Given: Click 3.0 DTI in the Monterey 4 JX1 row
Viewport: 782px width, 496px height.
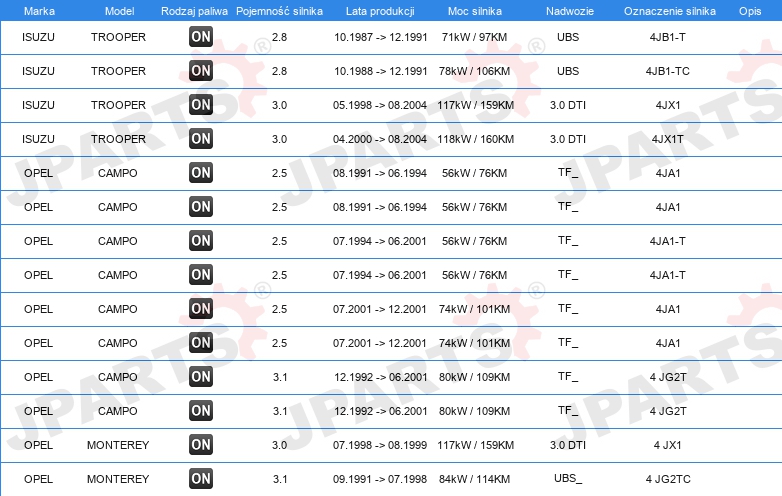Looking at the screenshot, I should pyautogui.click(x=568, y=445).
